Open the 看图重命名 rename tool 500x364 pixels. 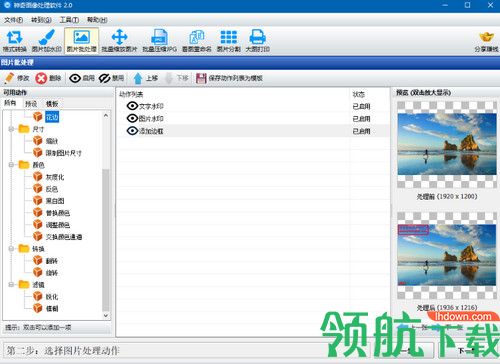[x=197, y=41]
